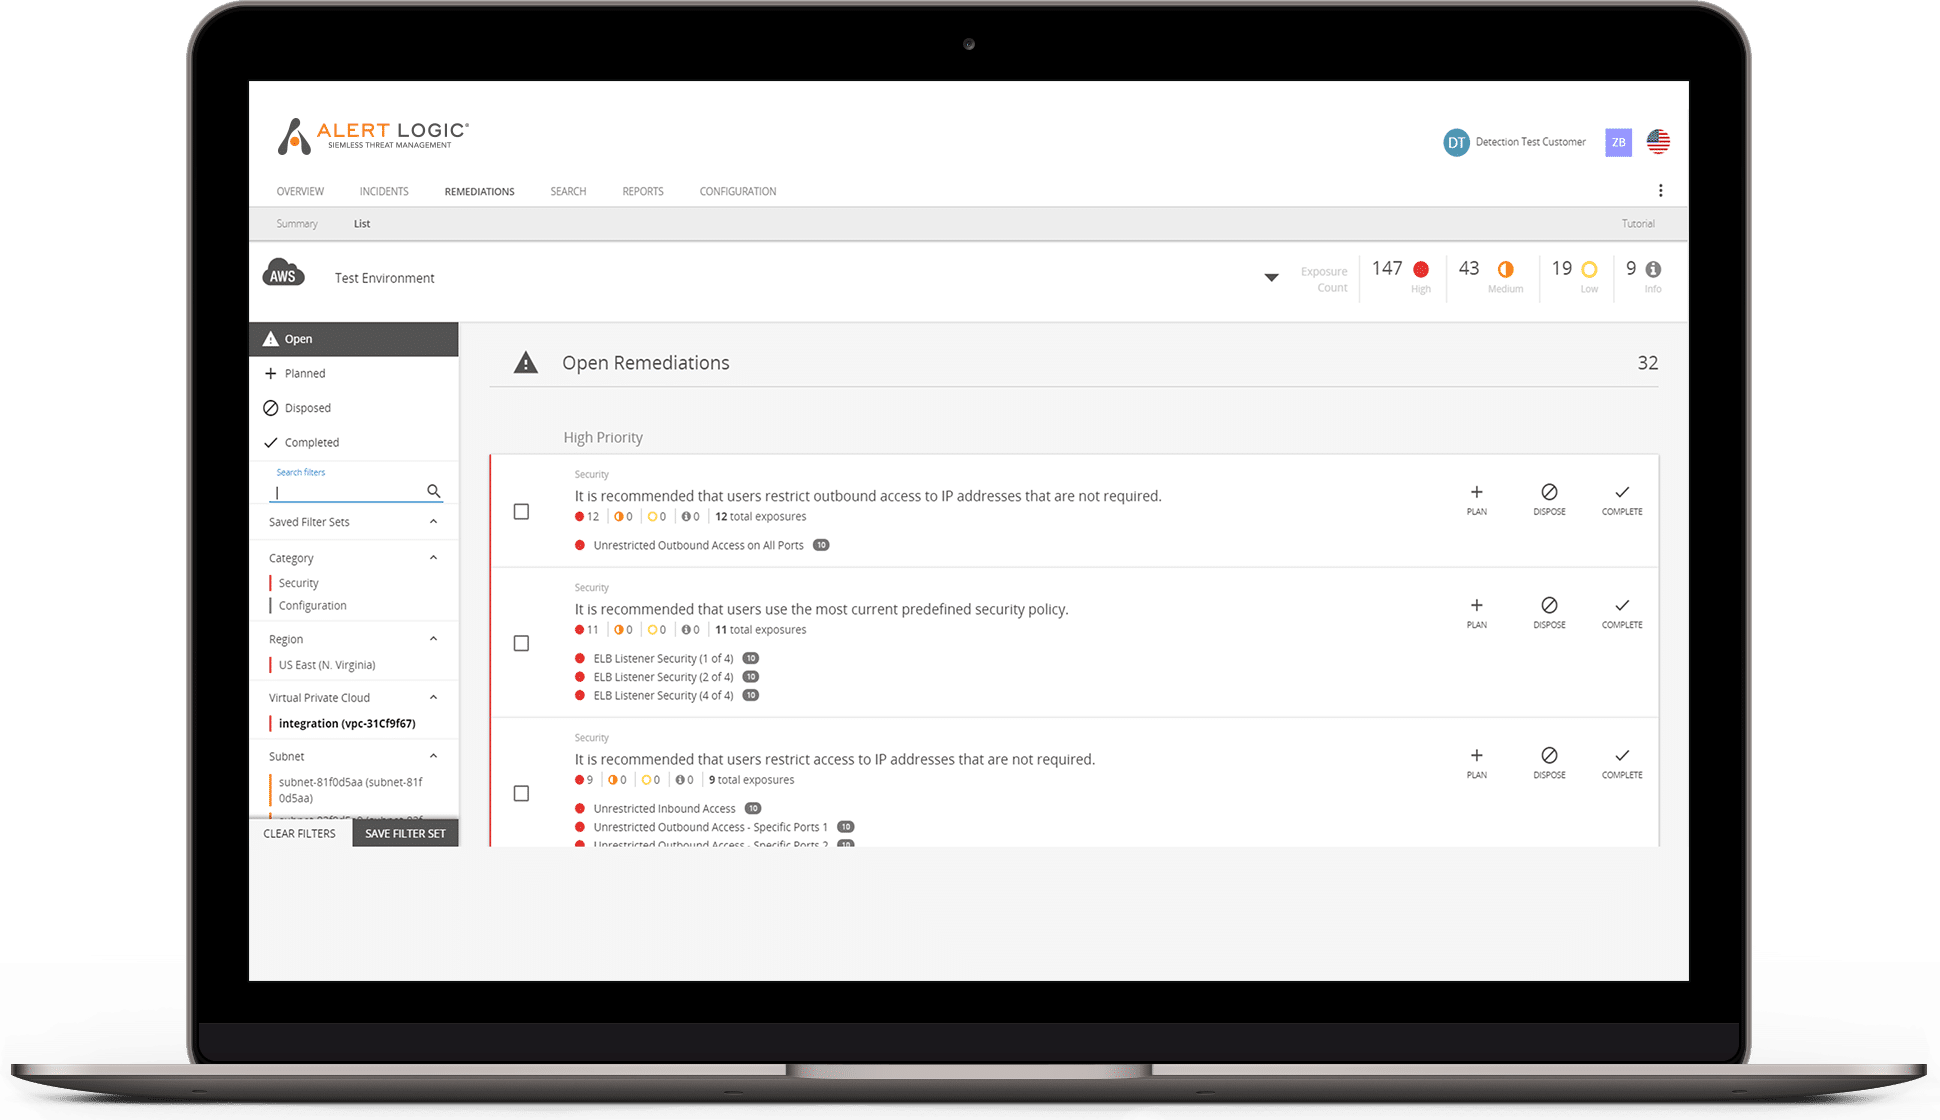Select the Remediations navigation tab
The image size is (1940, 1120).
[x=479, y=191]
